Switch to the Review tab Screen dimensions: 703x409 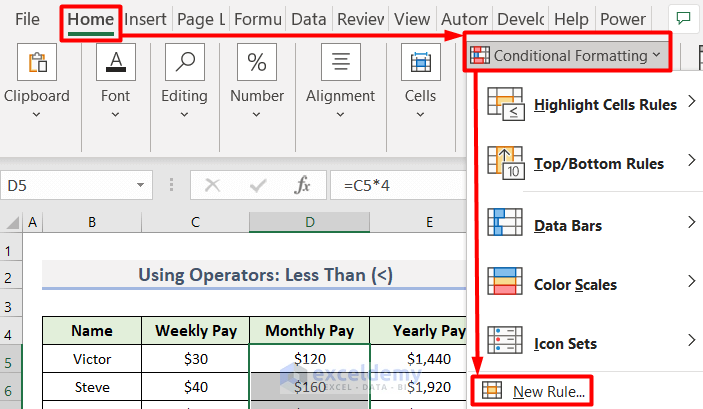click(x=360, y=19)
